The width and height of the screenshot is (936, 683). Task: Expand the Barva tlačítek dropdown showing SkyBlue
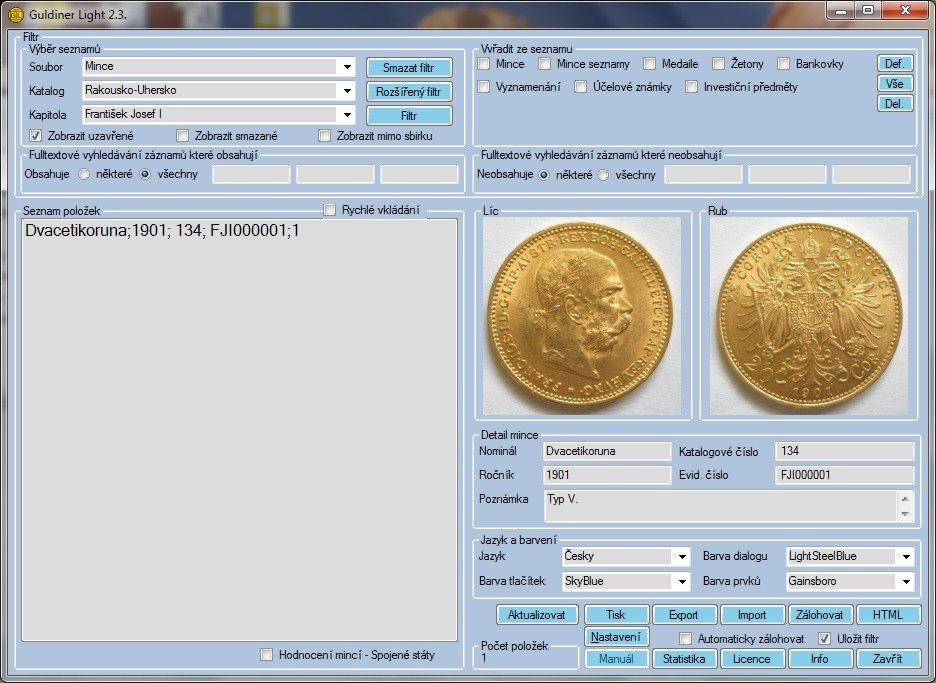(626, 581)
